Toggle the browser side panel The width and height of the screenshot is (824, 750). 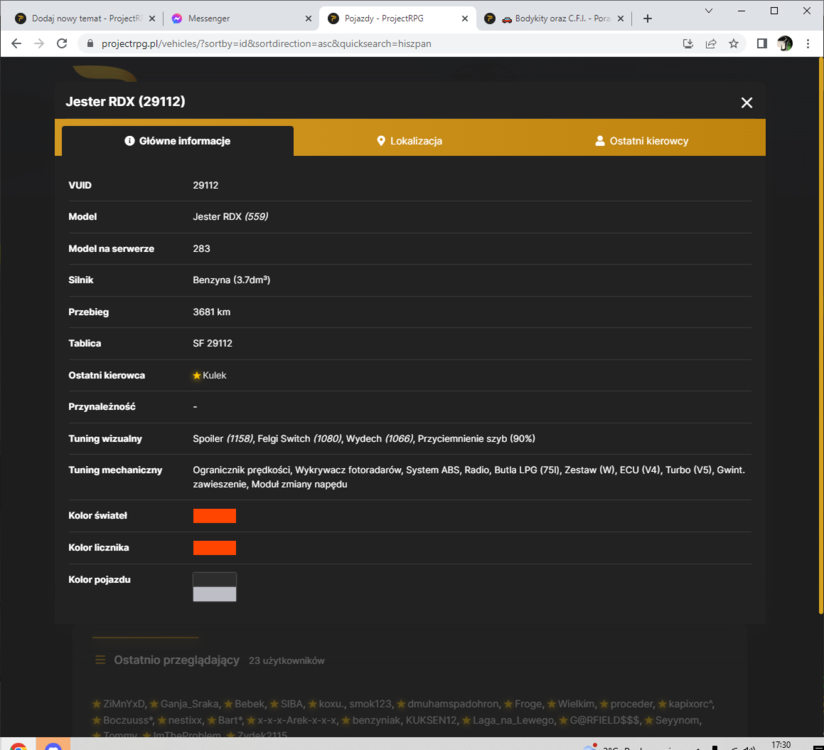[x=762, y=44]
